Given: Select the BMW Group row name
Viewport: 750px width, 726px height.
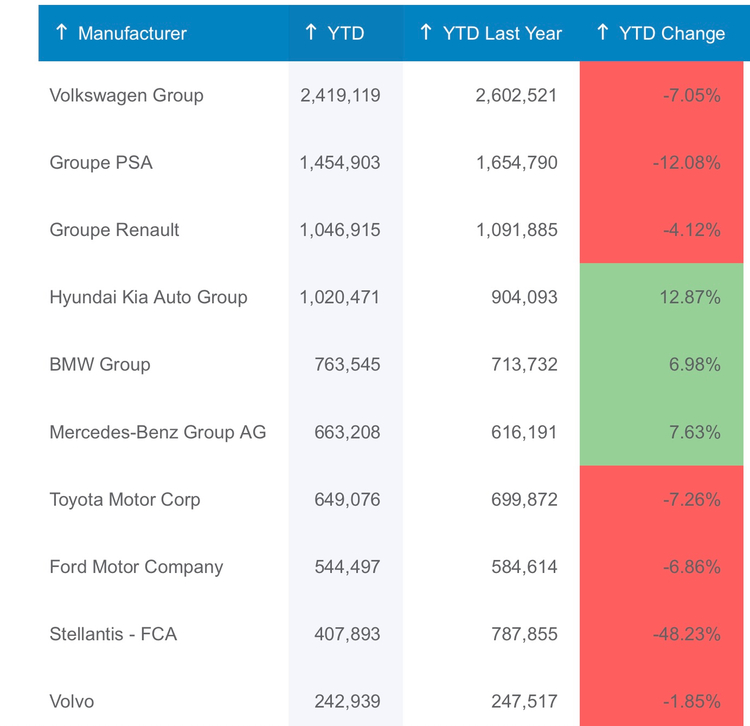Looking at the screenshot, I should tap(100, 364).
